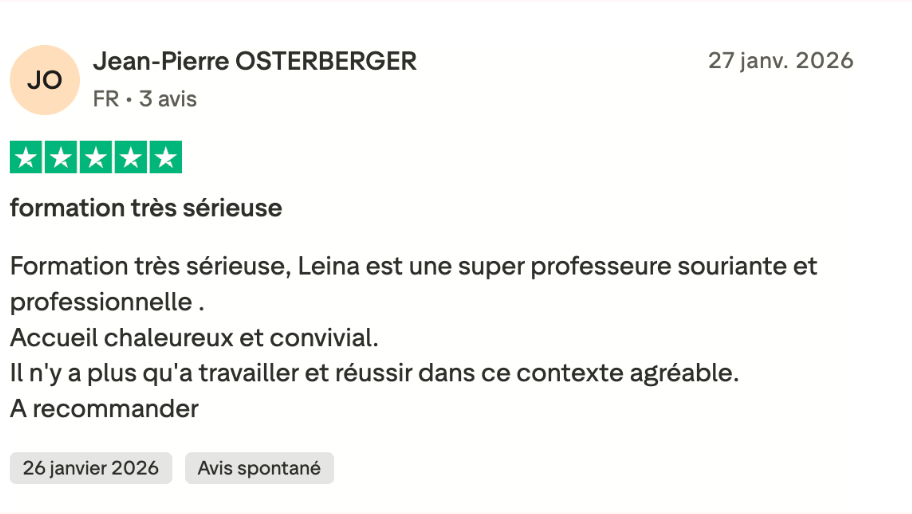The height and width of the screenshot is (514, 912).
Task: Click the Avis spontané label chip
Action: click(x=259, y=468)
